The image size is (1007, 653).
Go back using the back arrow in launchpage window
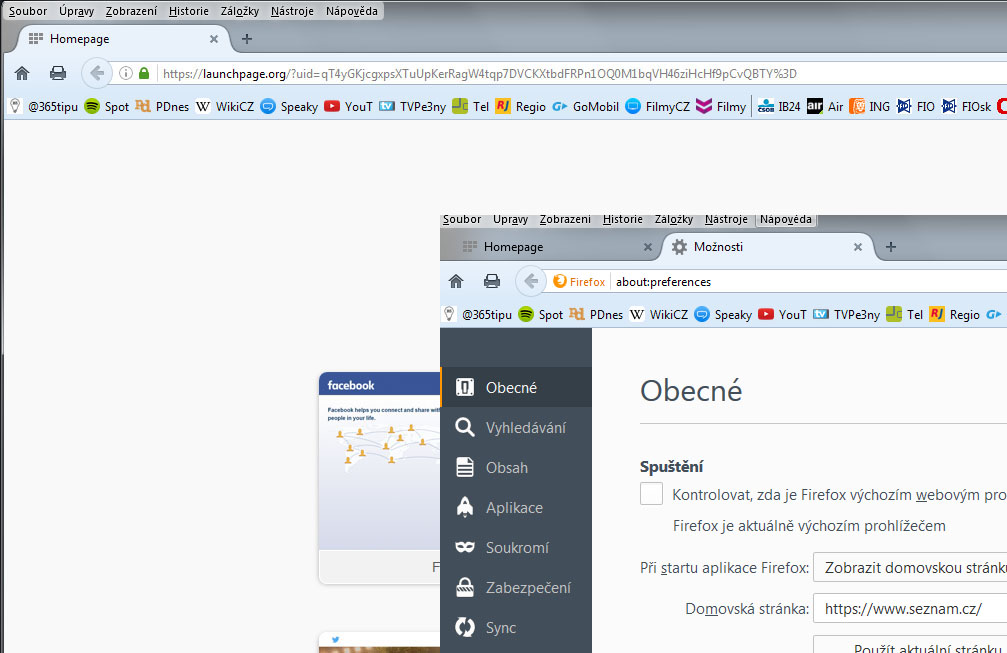click(97, 73)
